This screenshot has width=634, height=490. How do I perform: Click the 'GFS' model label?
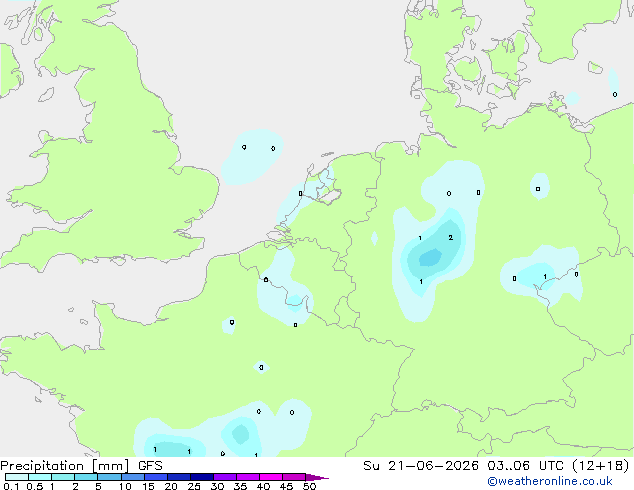point(150,466)
